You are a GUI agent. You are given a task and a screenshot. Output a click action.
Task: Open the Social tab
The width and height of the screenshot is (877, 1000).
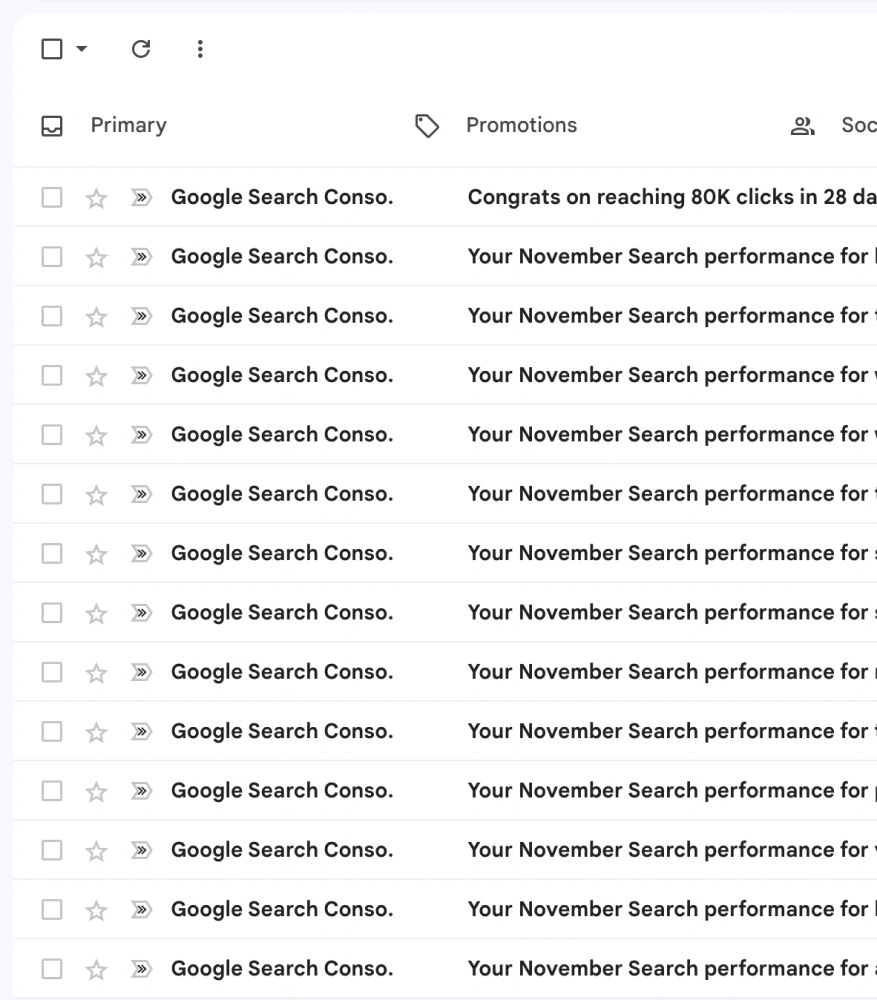(859, 125)
